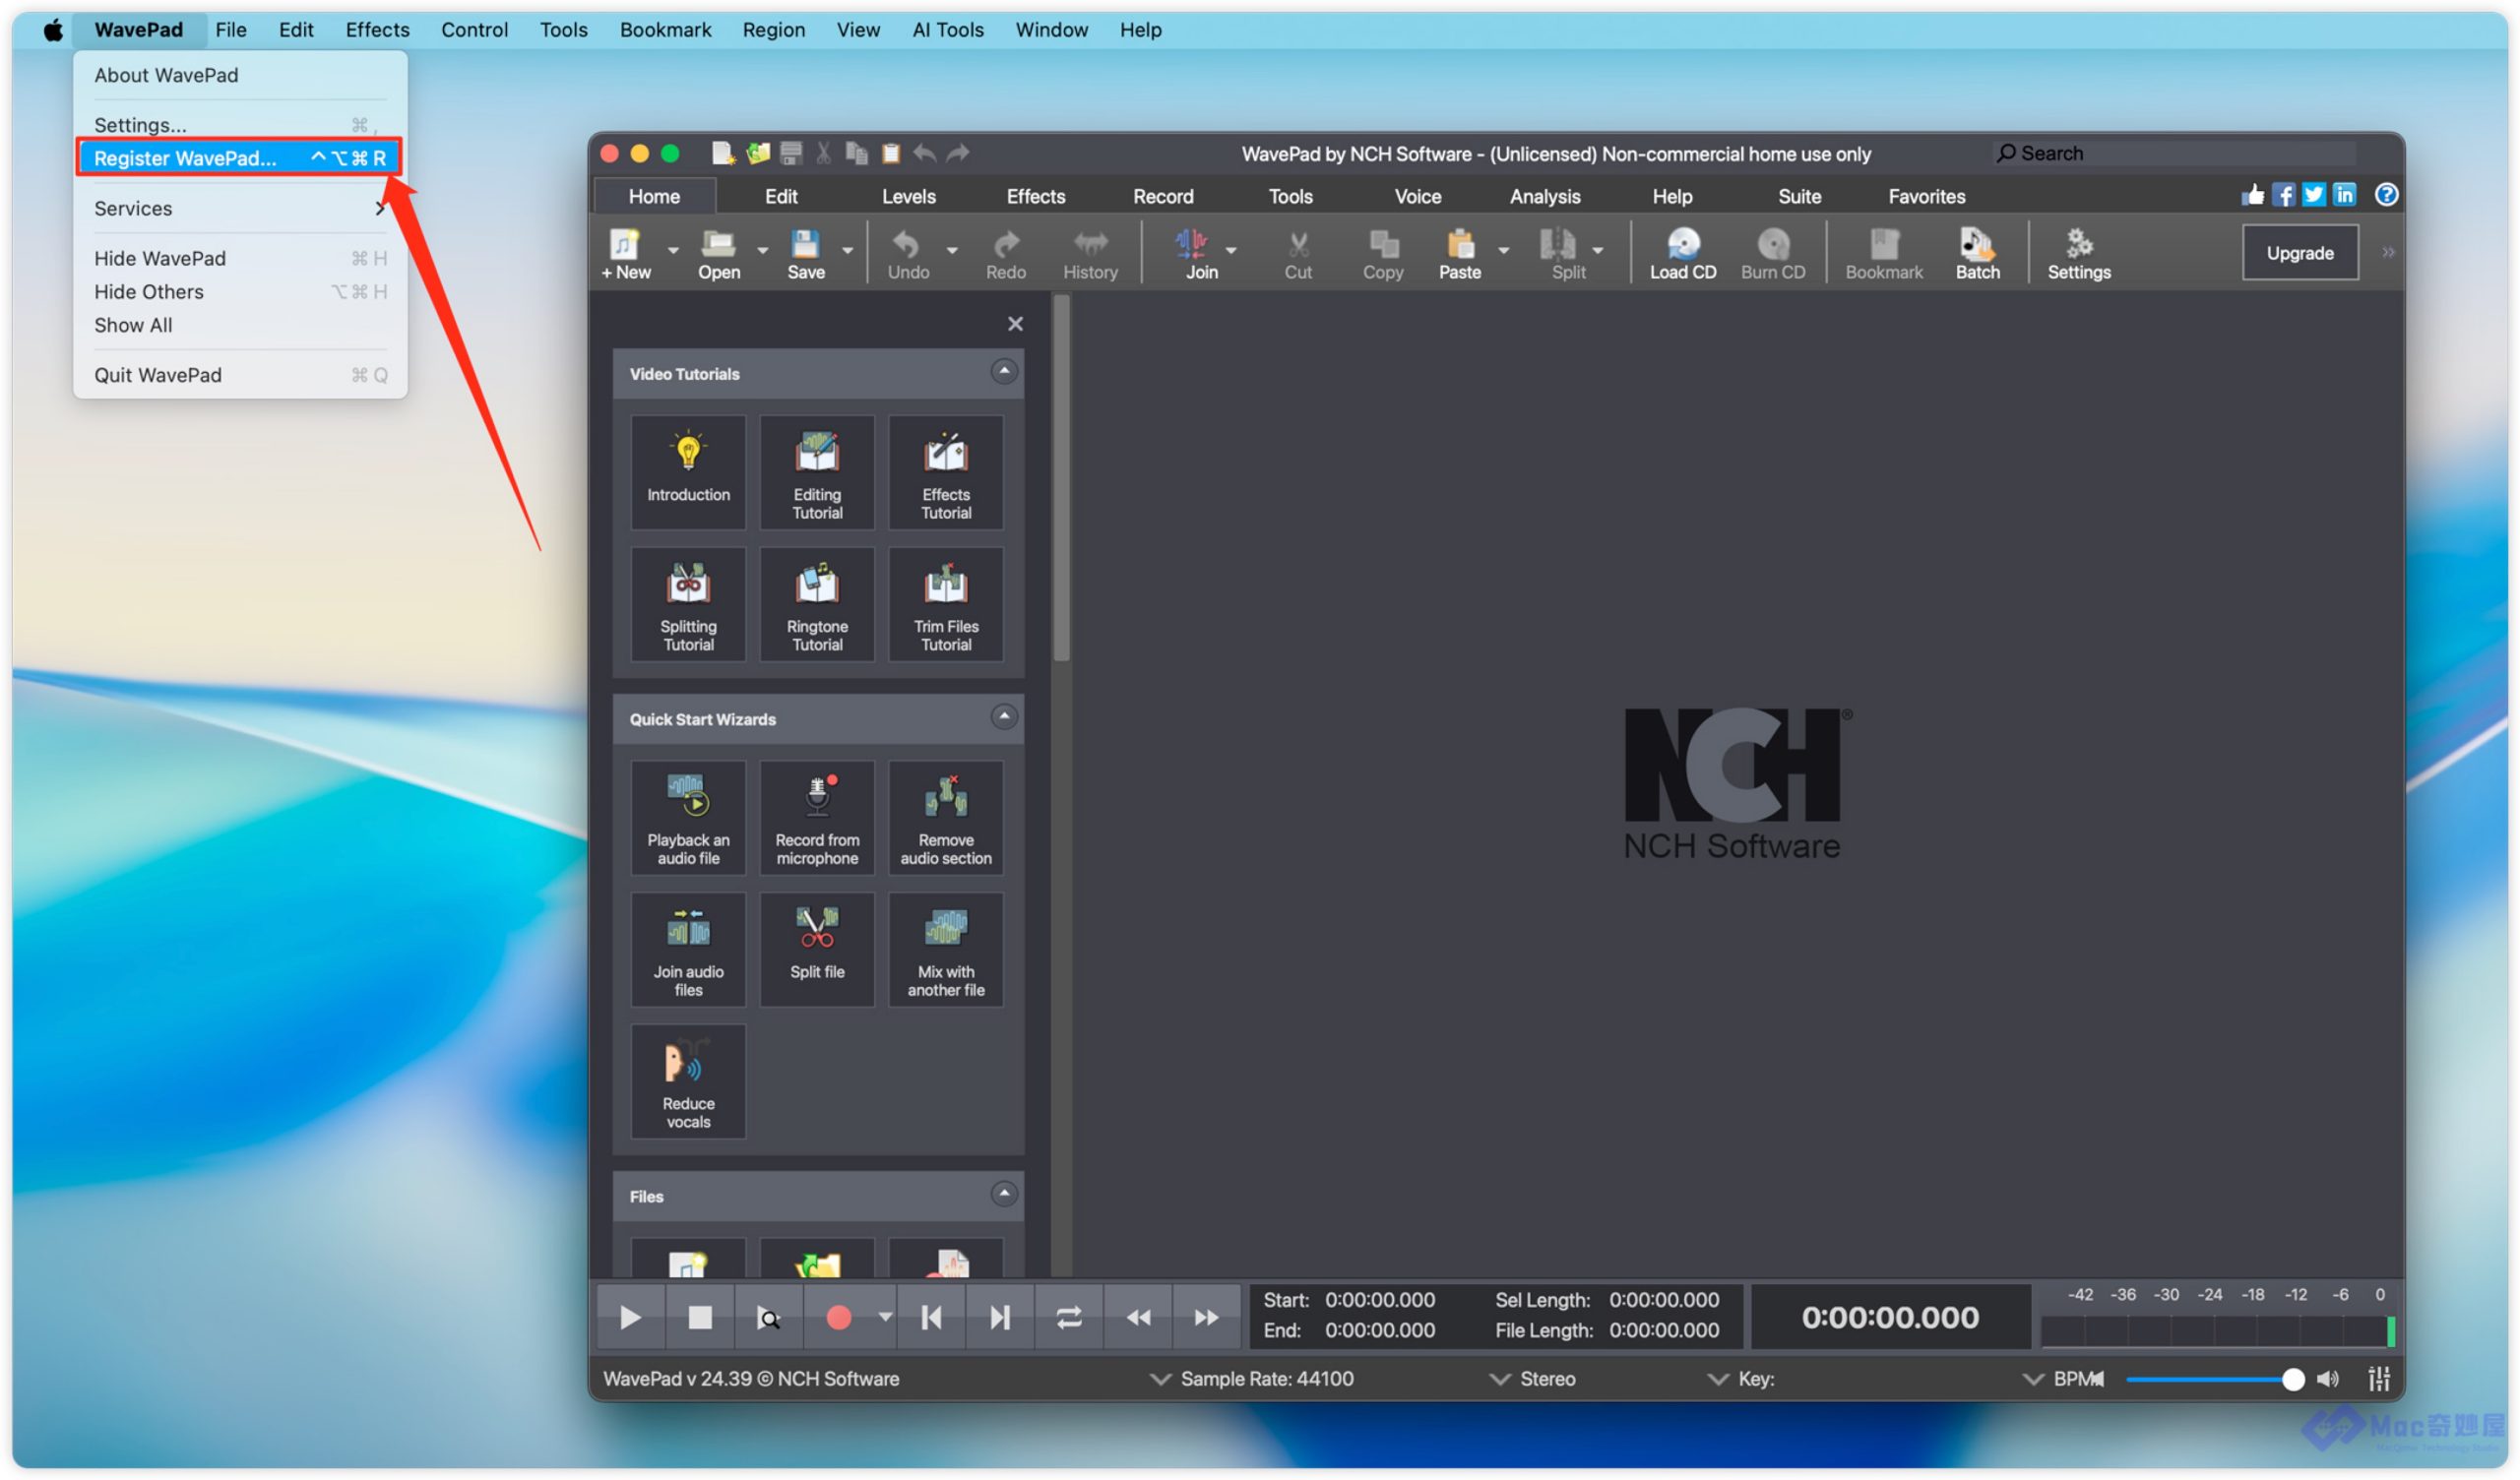Start the Split file wizard
The image size is (2520, 1480).
817,950
